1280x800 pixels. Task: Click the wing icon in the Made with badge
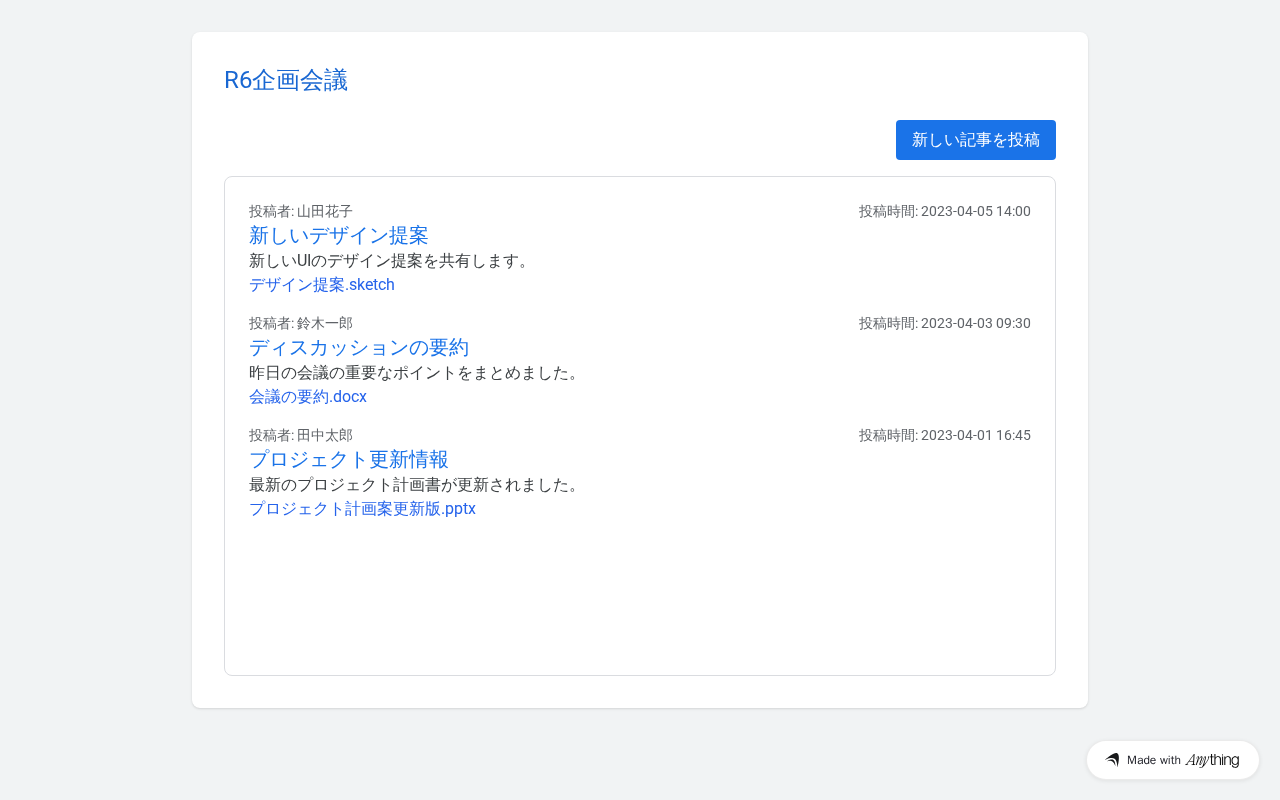click(1112, 760)
